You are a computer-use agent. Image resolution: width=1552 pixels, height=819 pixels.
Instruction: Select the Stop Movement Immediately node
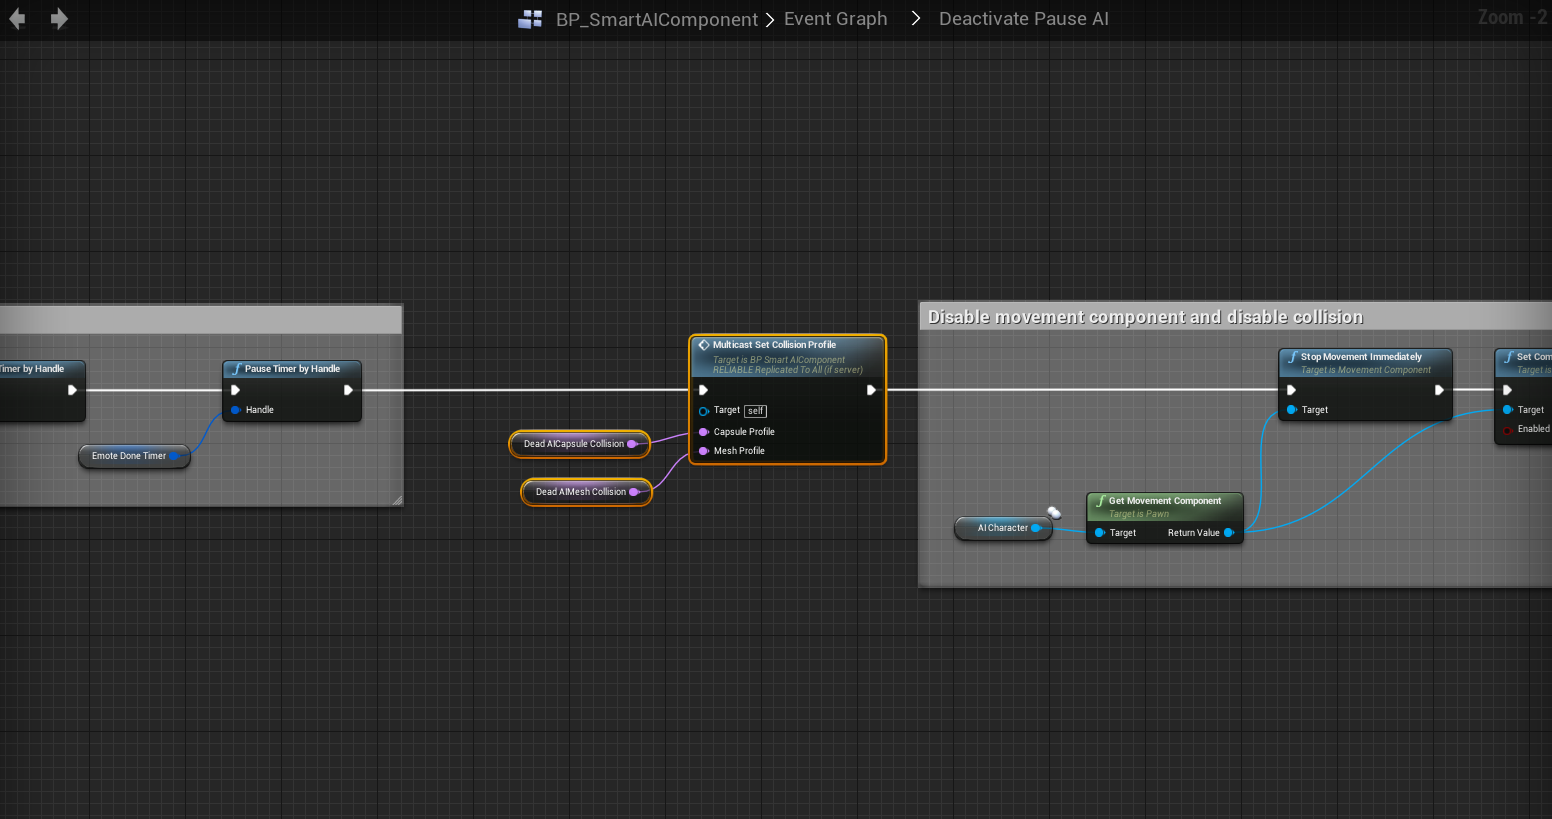[1361, 357]
